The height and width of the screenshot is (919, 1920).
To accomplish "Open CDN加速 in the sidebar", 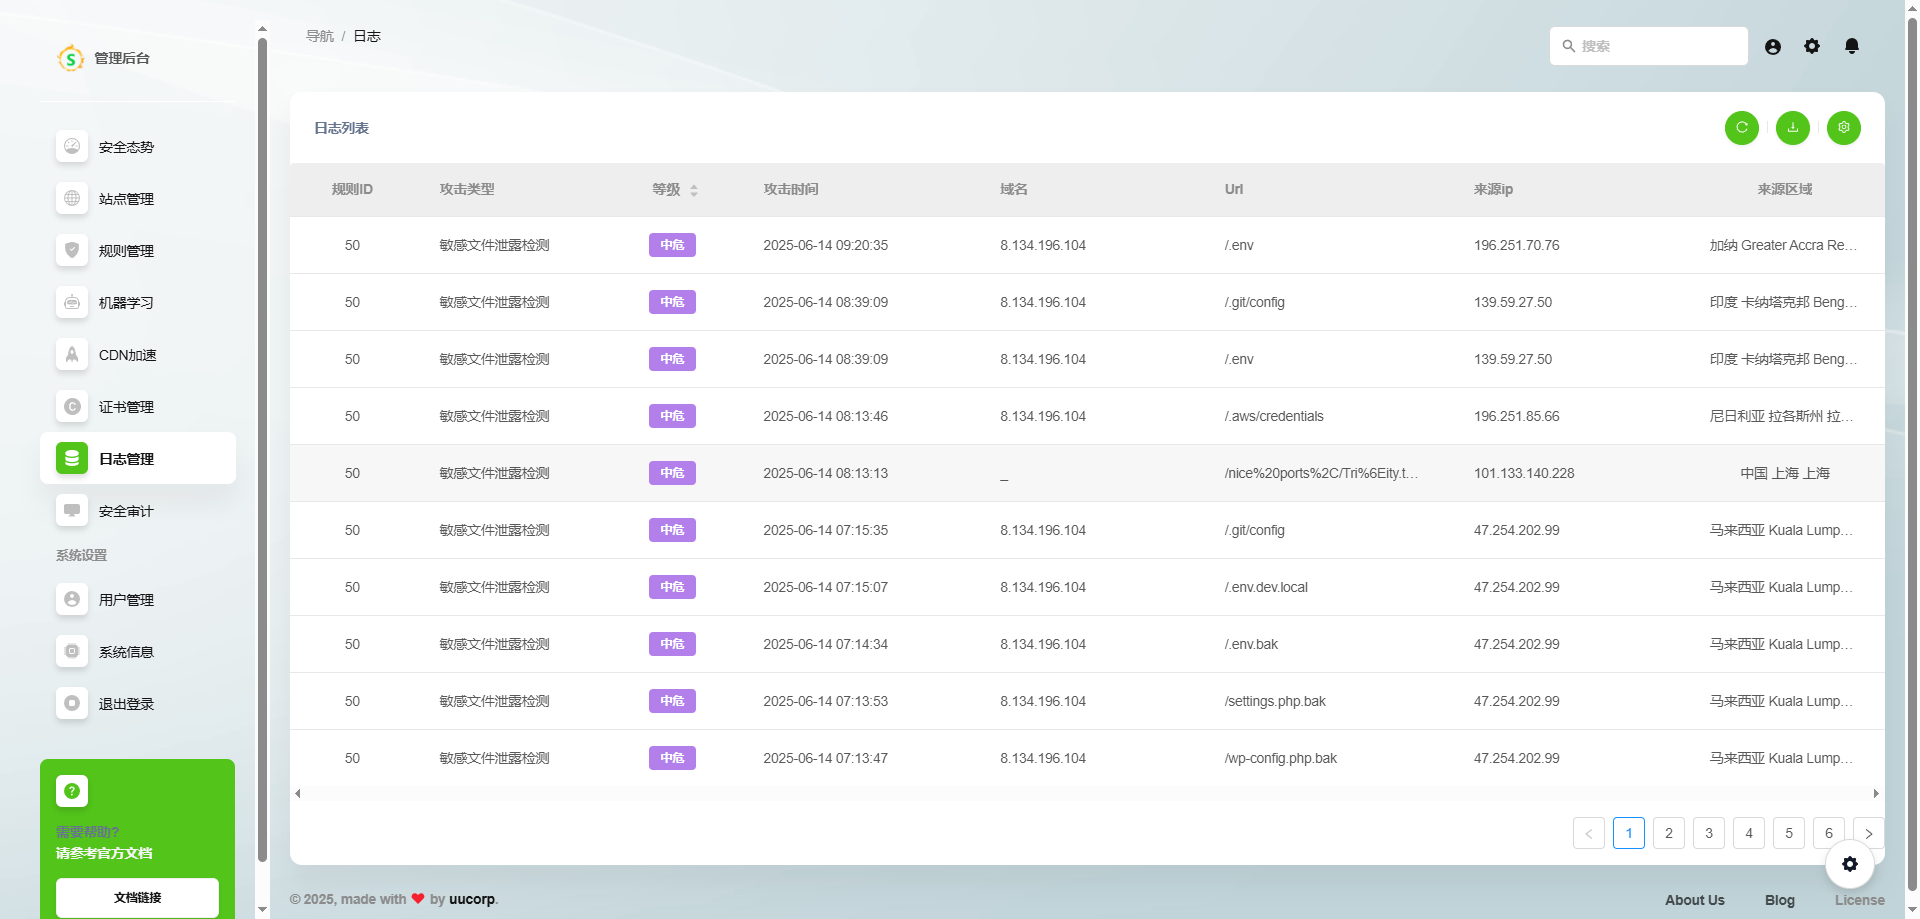I will pos(127,355).
